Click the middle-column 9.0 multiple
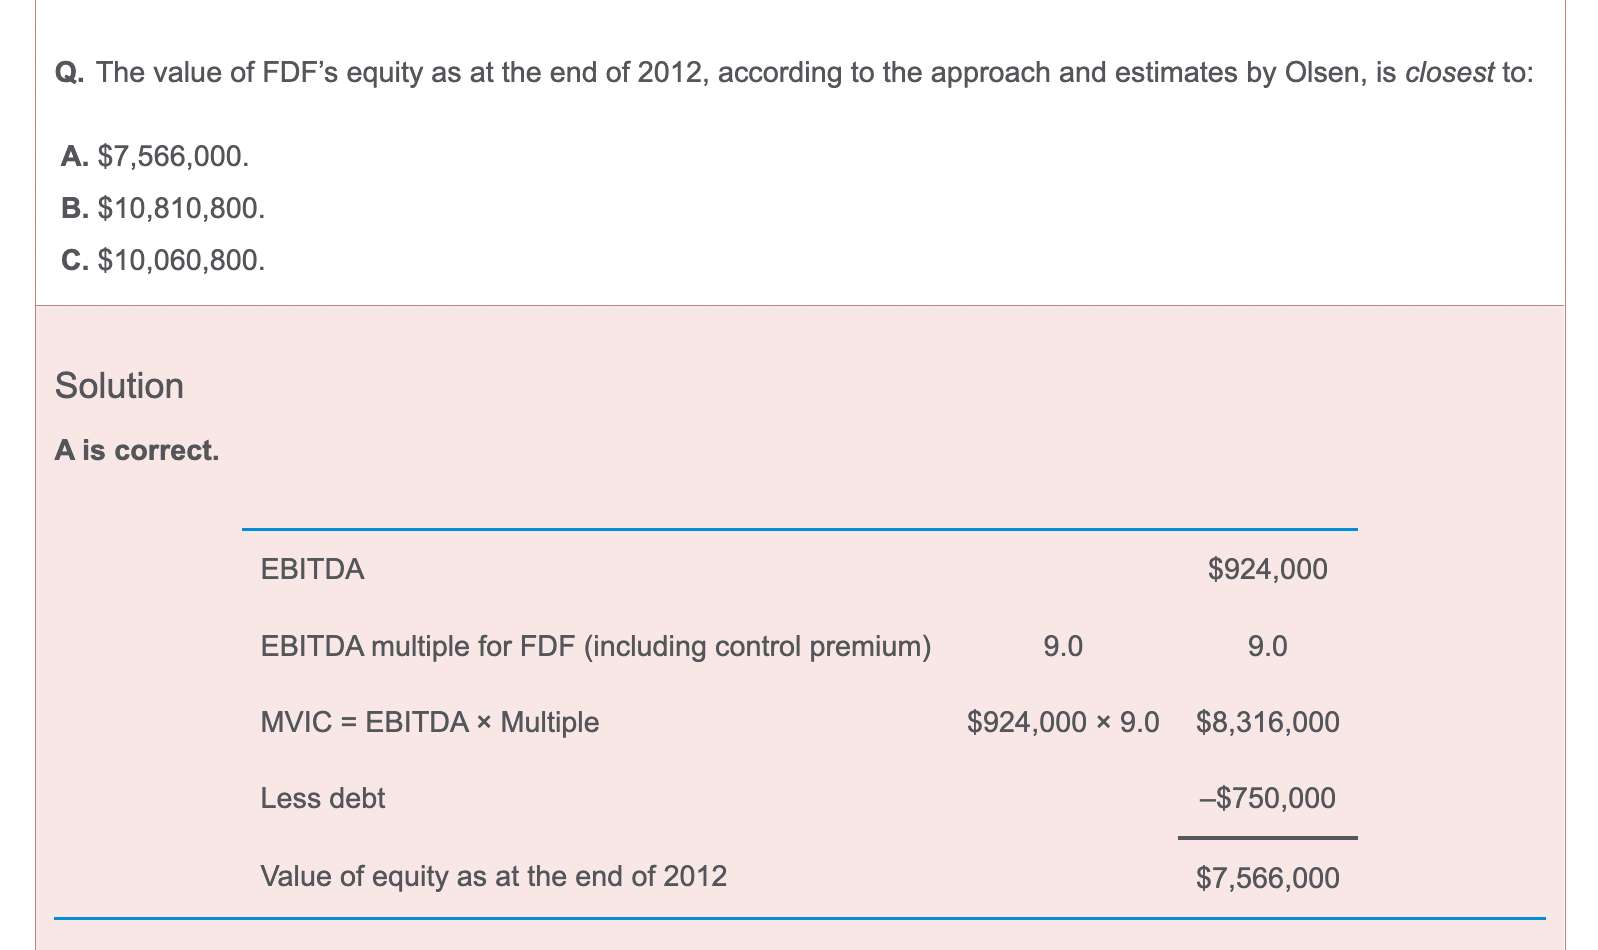The height and width of the screenshot is (950, 1598). click(x=1062, y=647)
